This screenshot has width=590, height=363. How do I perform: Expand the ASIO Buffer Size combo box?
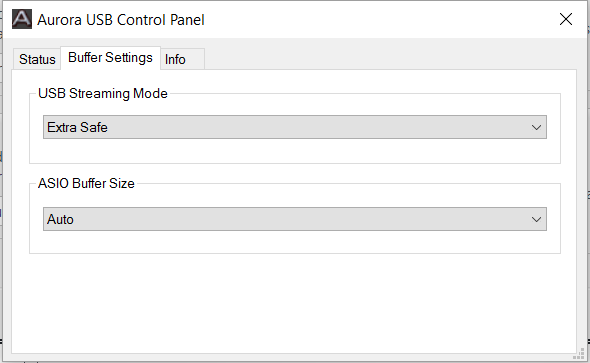click(295, 219)
